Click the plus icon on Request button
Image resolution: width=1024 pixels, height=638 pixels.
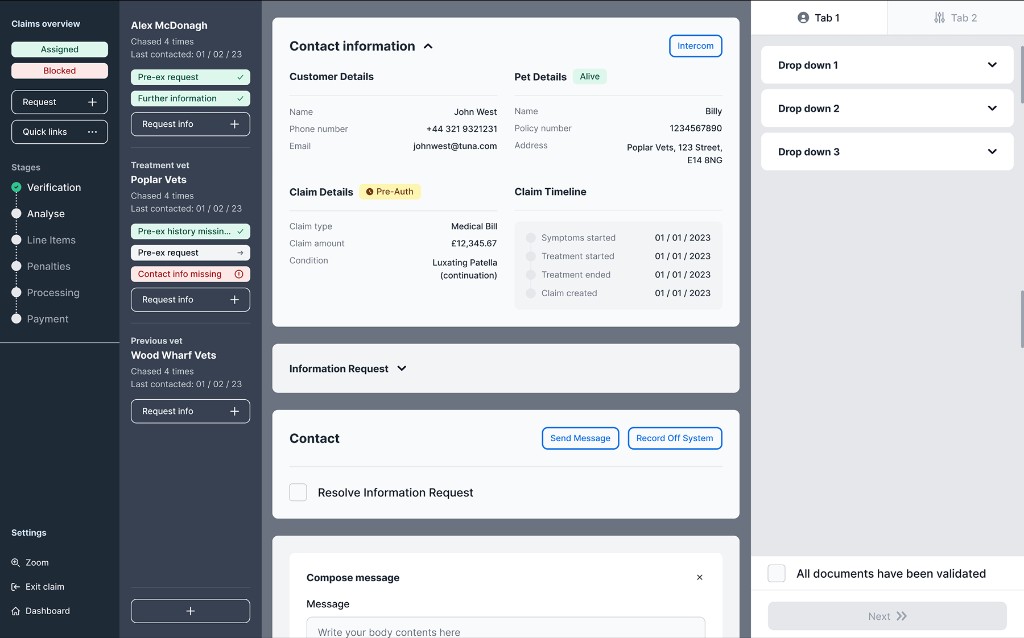(x=92, y=102)
